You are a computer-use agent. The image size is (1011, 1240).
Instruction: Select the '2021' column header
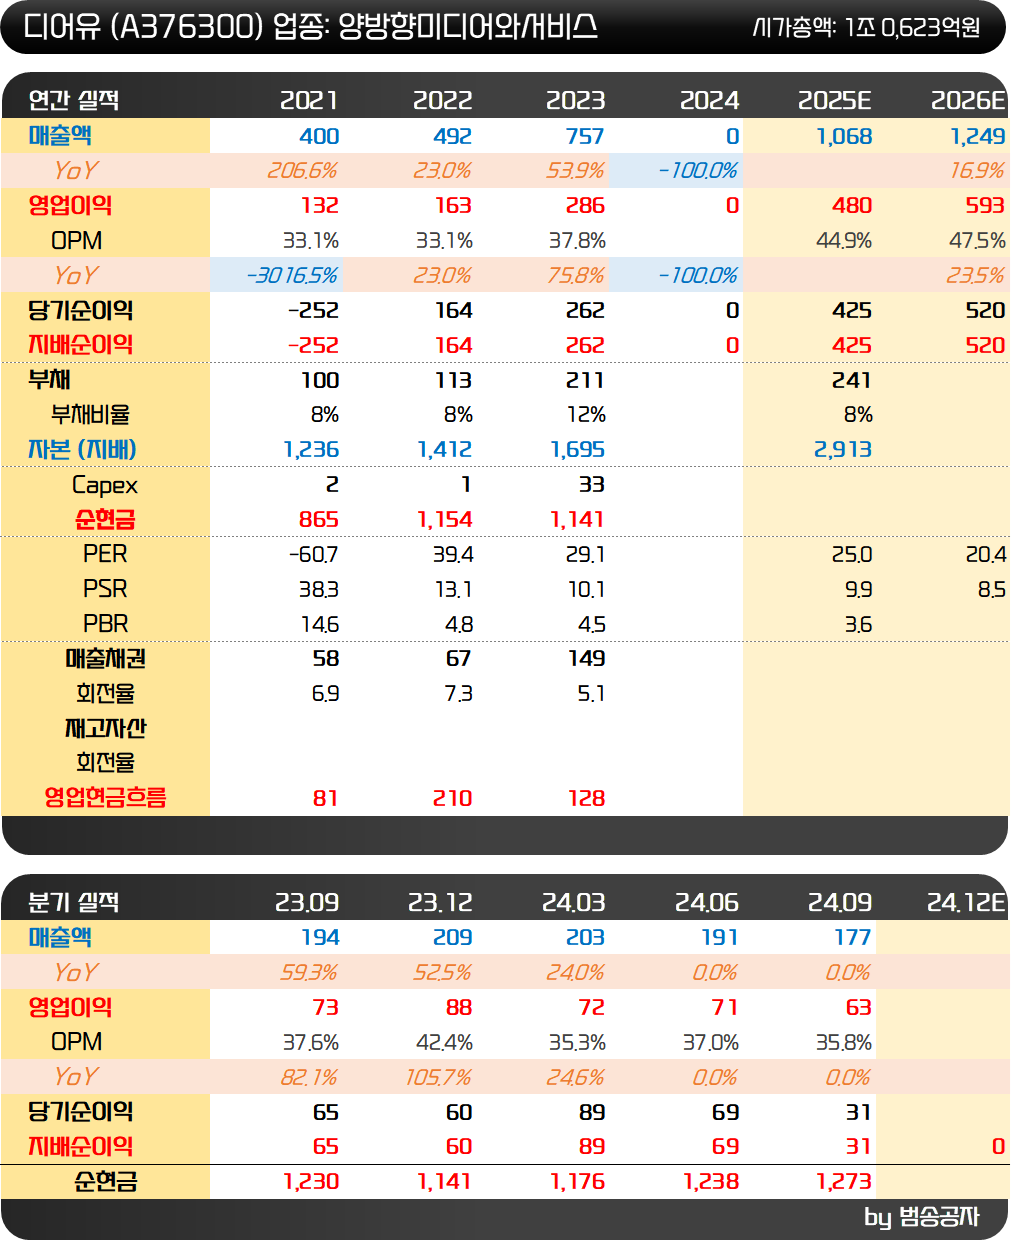click(309, 100)
